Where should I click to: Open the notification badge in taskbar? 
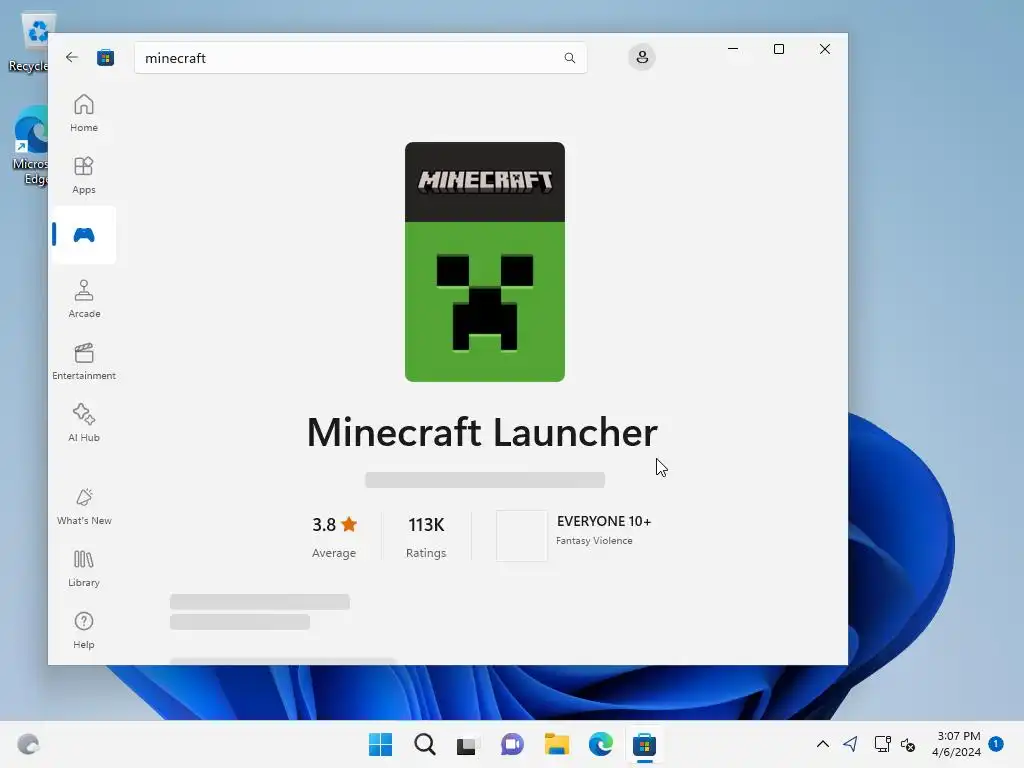[x=996, y=743]
